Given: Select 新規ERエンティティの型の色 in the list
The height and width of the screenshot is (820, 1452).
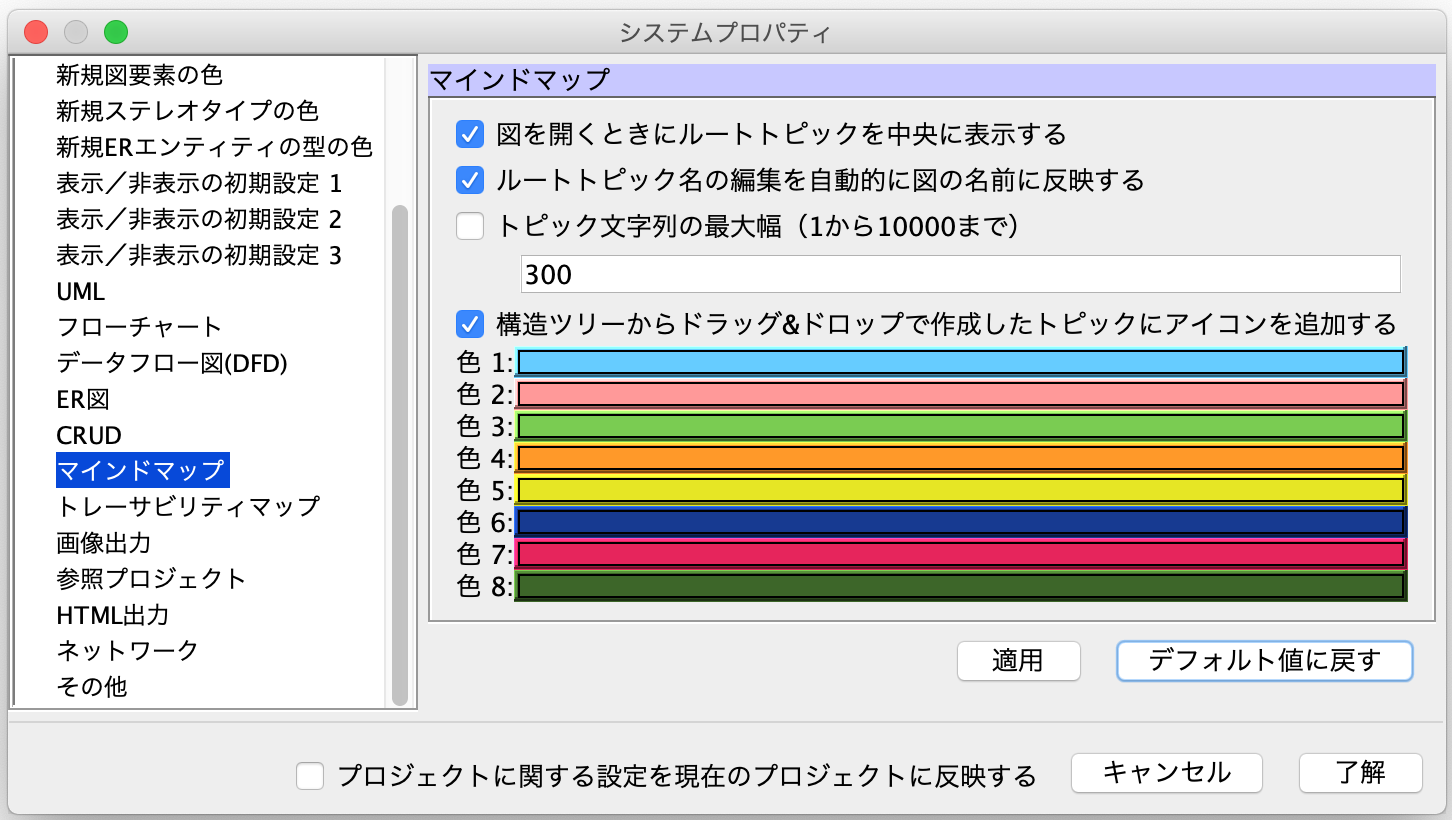Looking at the screenshot, I should pos(214,147).
